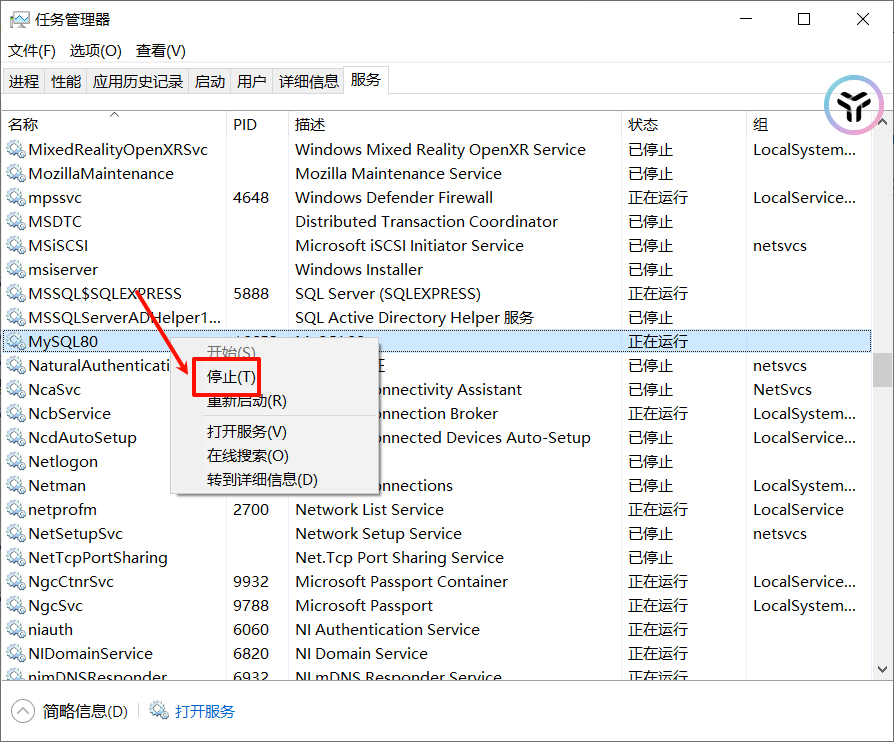Switch to the 启动 tab
Viewport: 894px width, 742px height.
210,81
